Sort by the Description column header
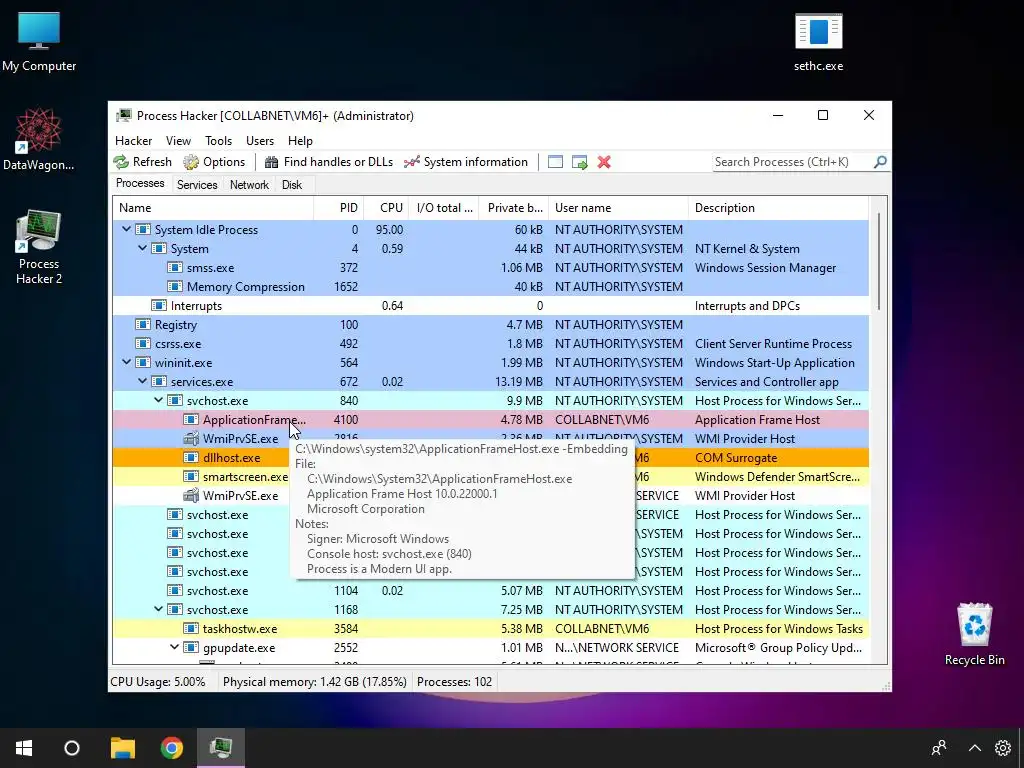The image size is (1024, 768). pos(778,208)
